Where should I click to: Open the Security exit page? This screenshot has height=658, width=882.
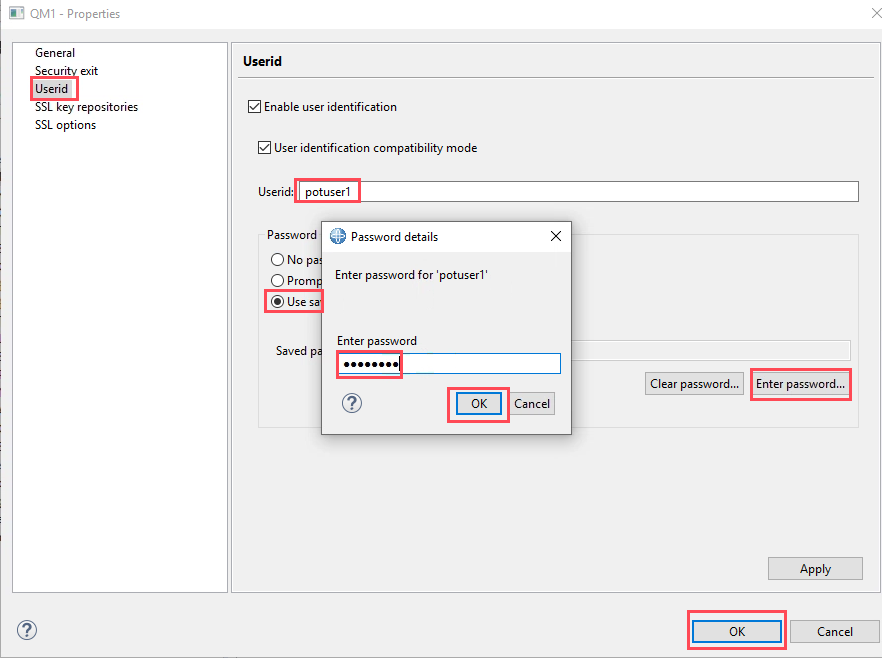point(66,71)
